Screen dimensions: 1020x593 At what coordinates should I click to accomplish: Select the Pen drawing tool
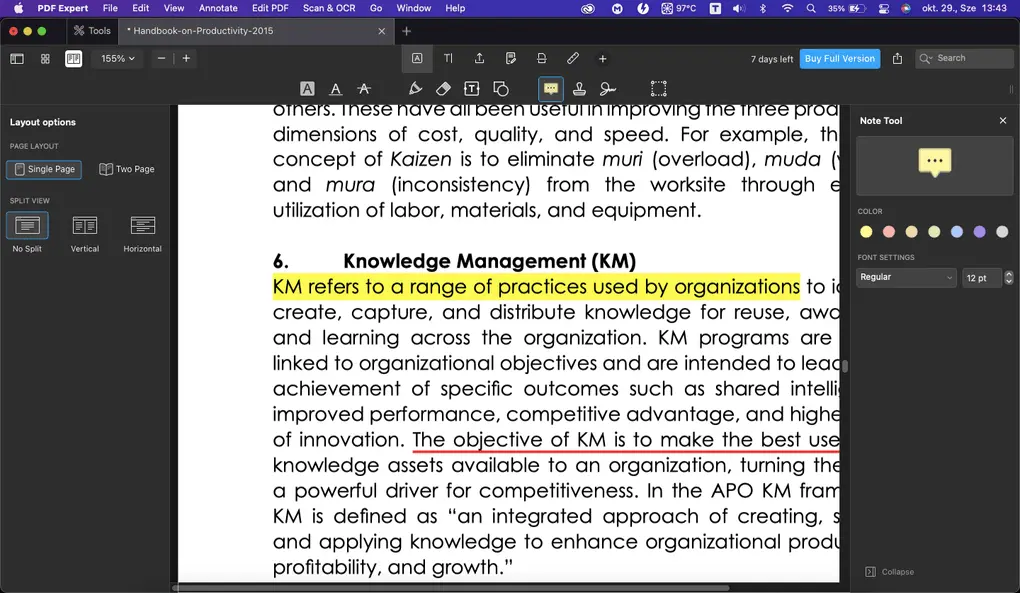pos(415,88)
